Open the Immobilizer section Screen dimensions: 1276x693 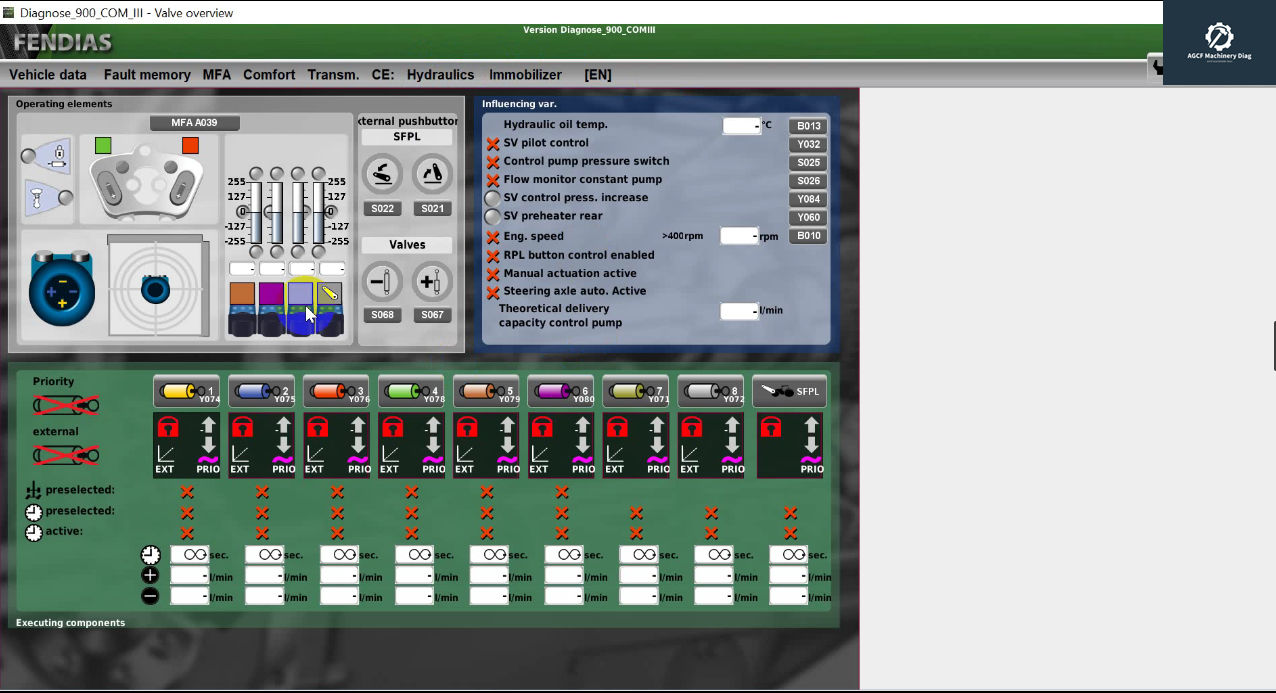(x=525, y=74)
